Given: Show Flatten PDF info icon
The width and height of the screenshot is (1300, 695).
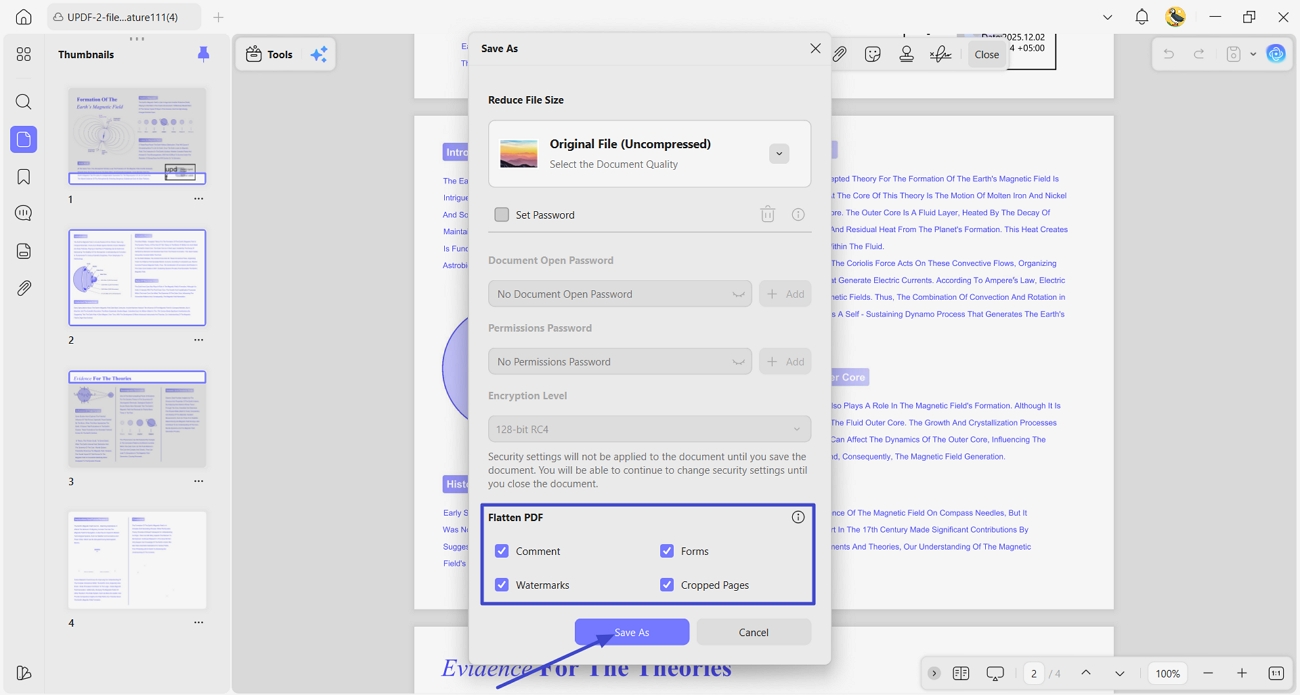Looking at the screenshot, I should (x=798, y=517).
